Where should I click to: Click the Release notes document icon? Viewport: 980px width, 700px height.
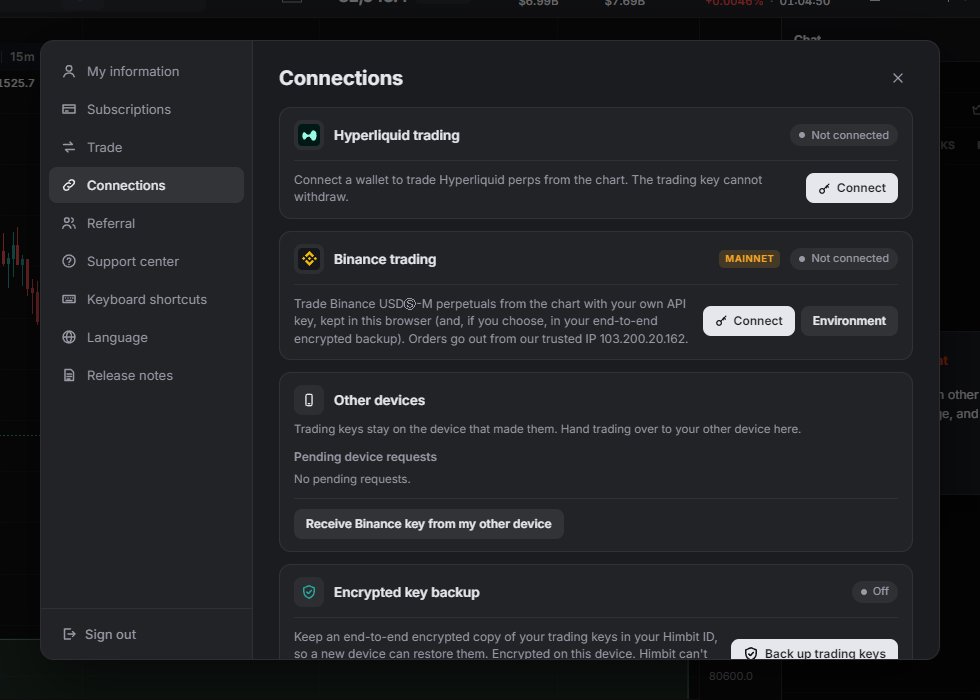pos(69,376)
